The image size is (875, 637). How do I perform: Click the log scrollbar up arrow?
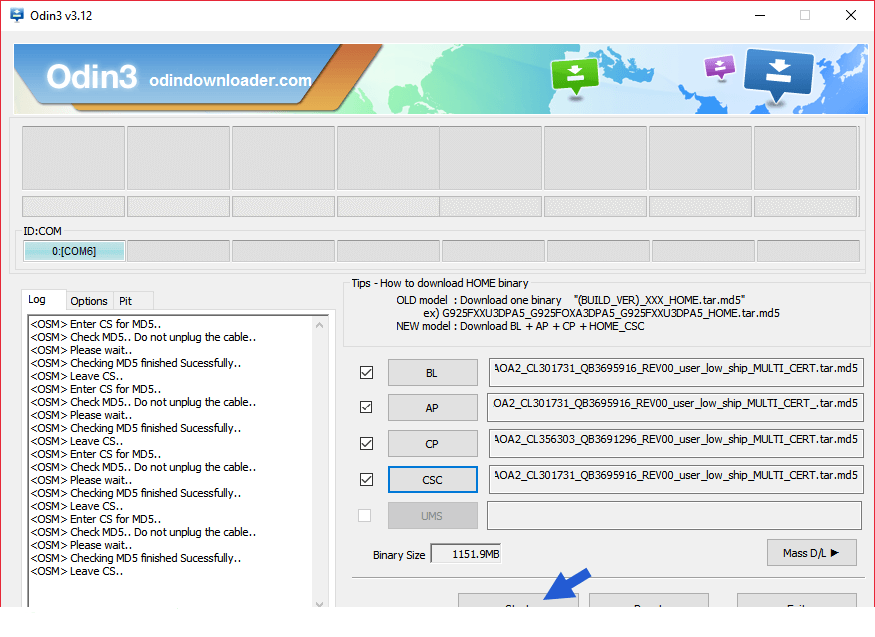click(x=320, y=325)
